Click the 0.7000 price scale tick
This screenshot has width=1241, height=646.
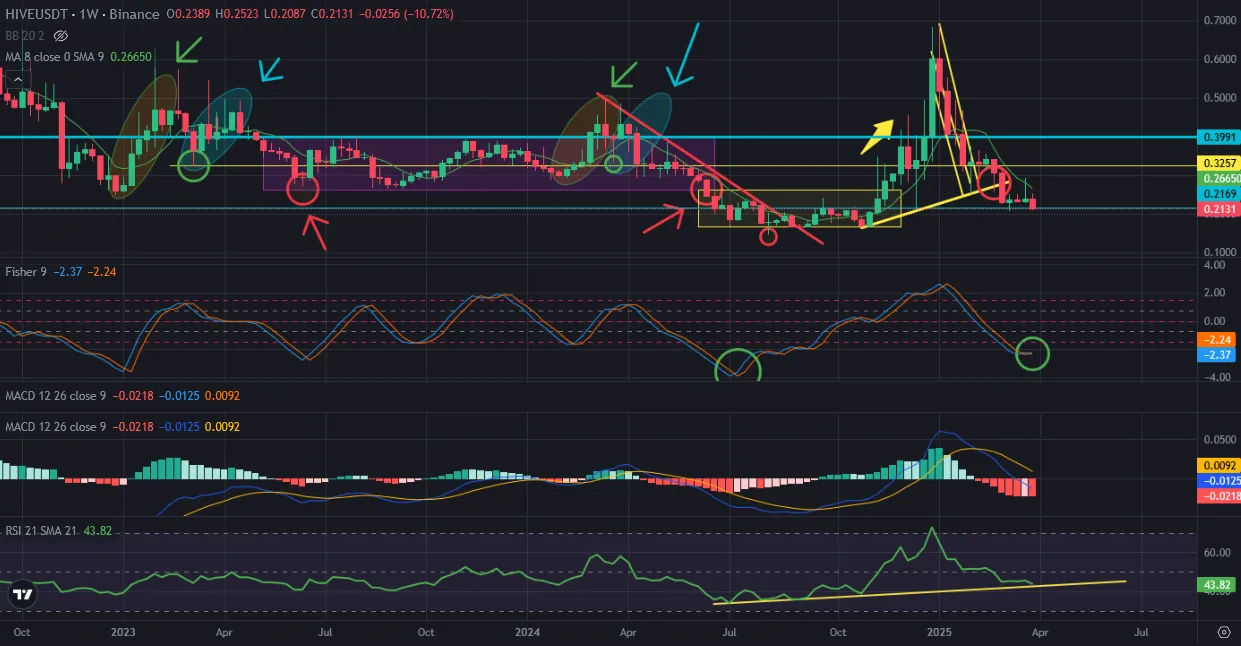point(1218,20)
